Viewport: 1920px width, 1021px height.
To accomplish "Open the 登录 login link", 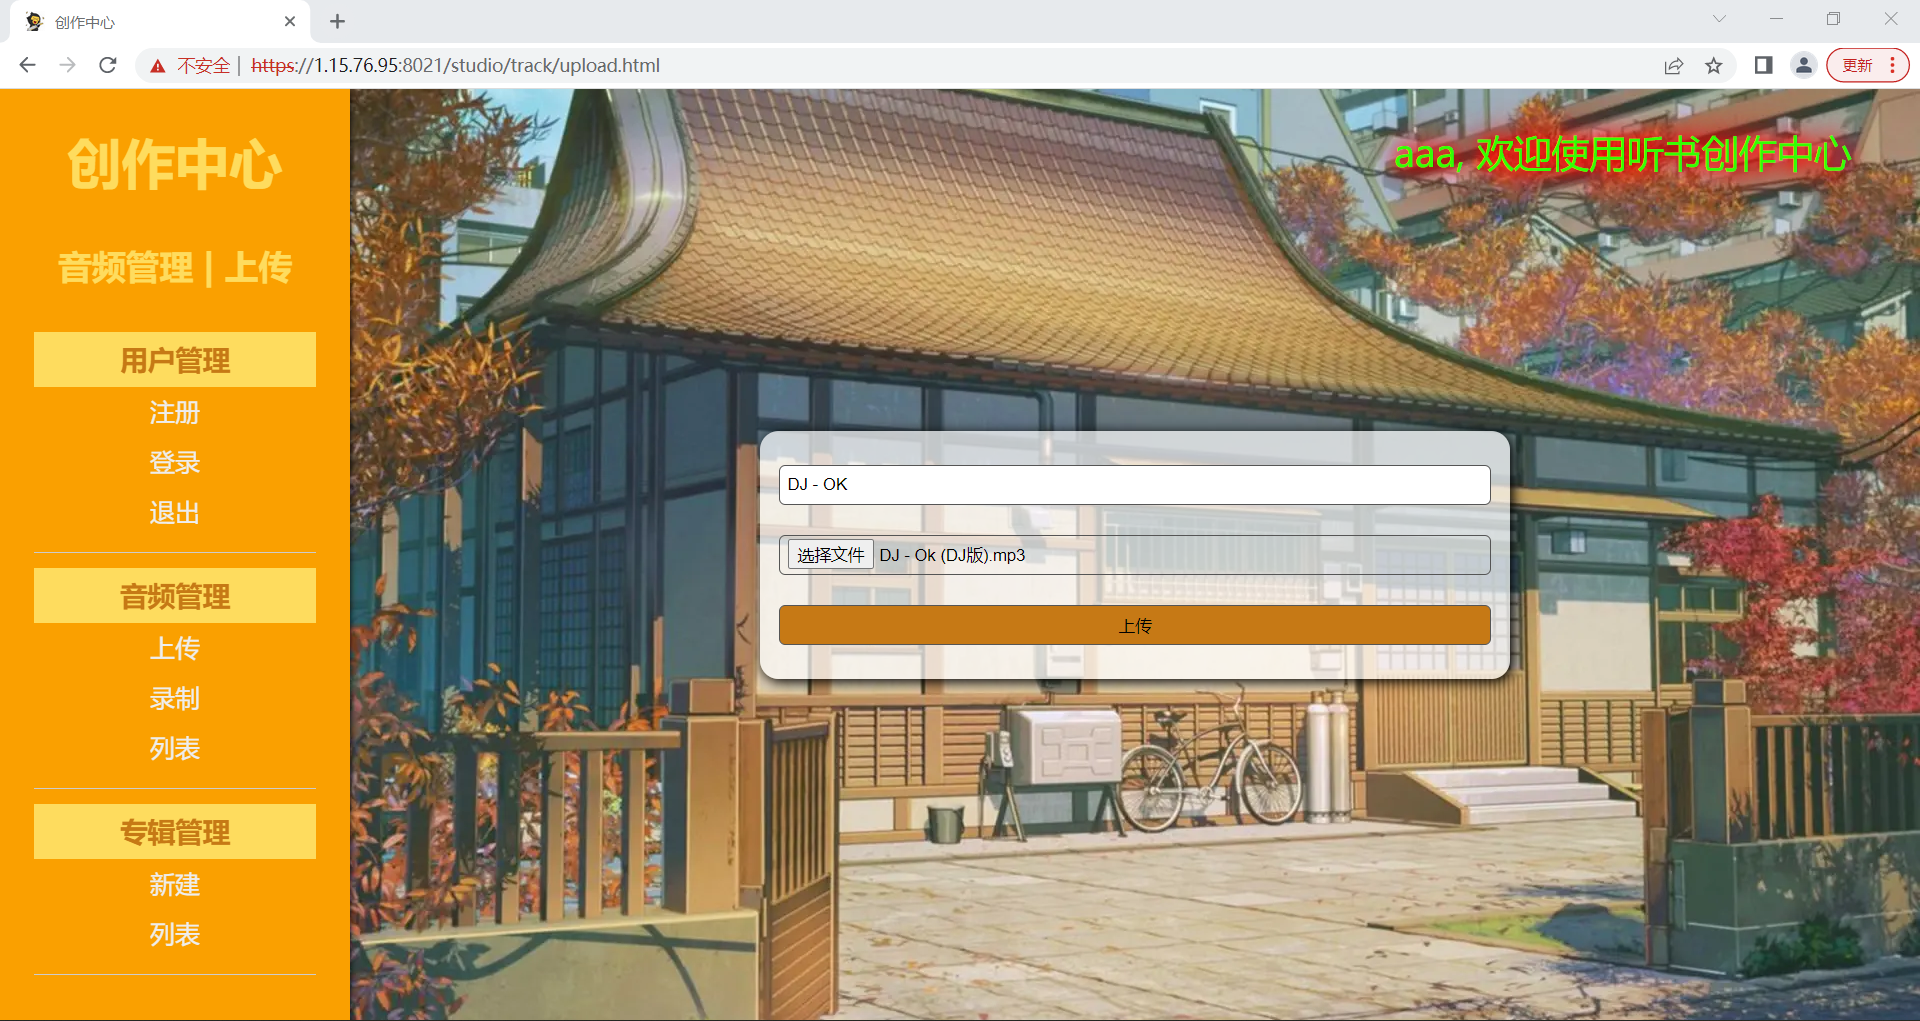I will coord(175,462).
